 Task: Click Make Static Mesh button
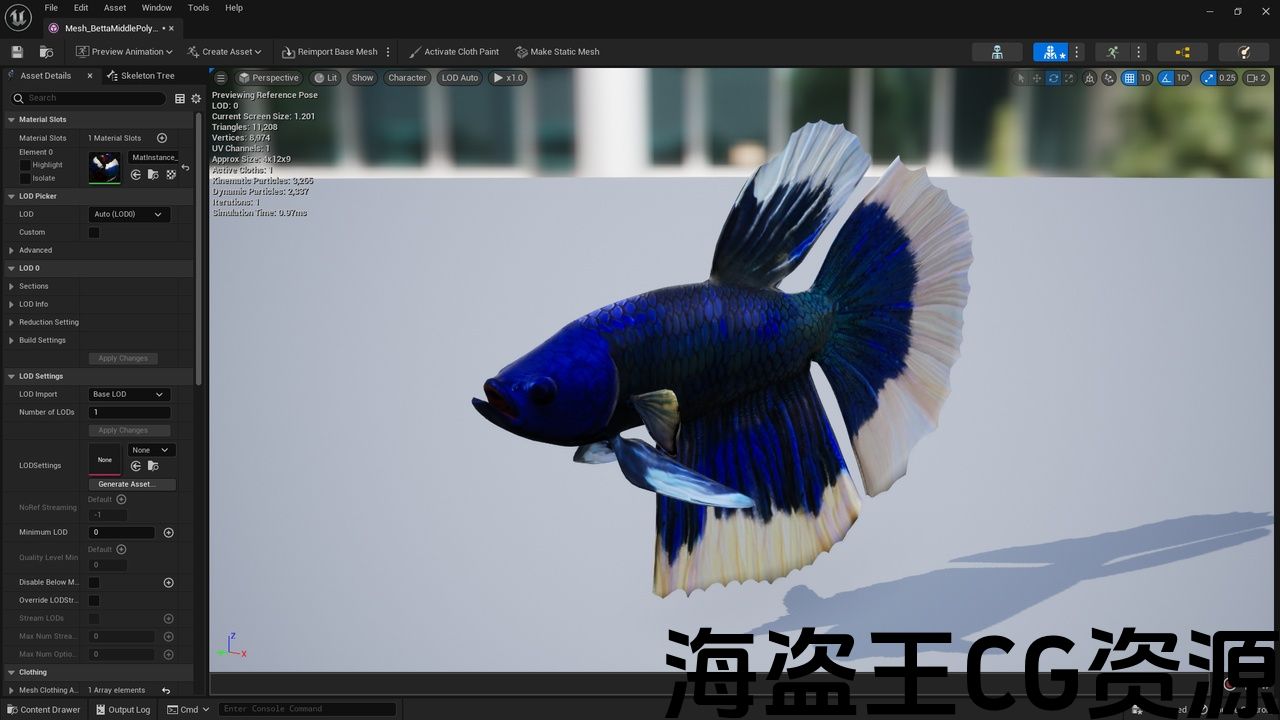pos(557,52)
